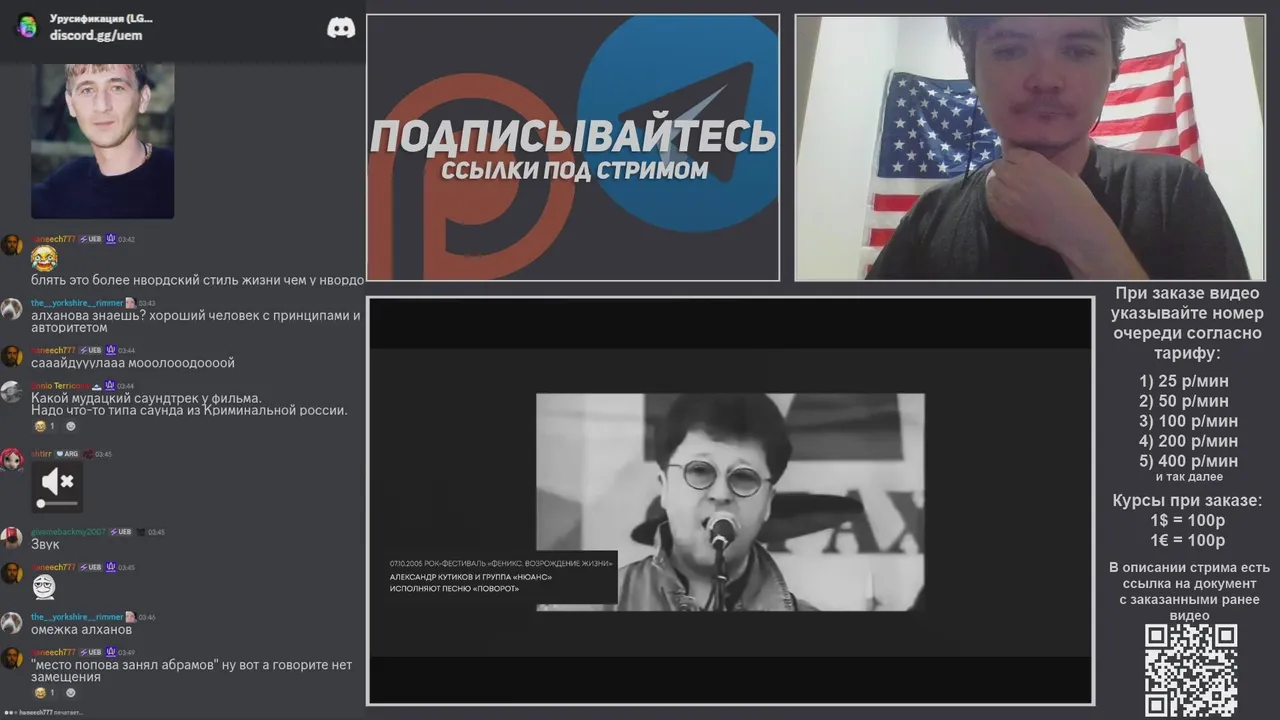Click the message "саaайдуyулааа мооолооодооооой"
Viewport: 1280px width, 720px height.
133,363
